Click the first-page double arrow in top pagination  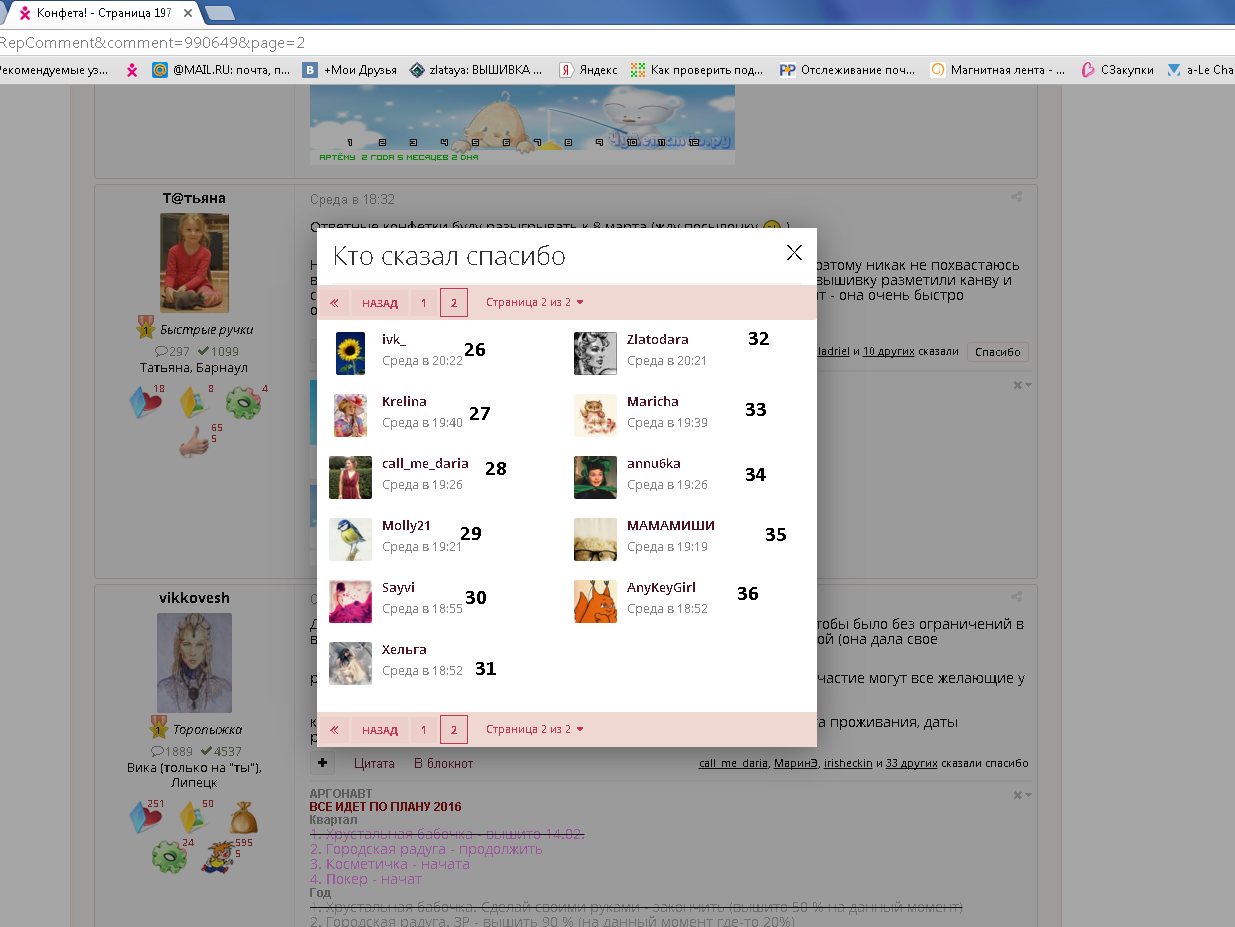click(x=334, y=303)
